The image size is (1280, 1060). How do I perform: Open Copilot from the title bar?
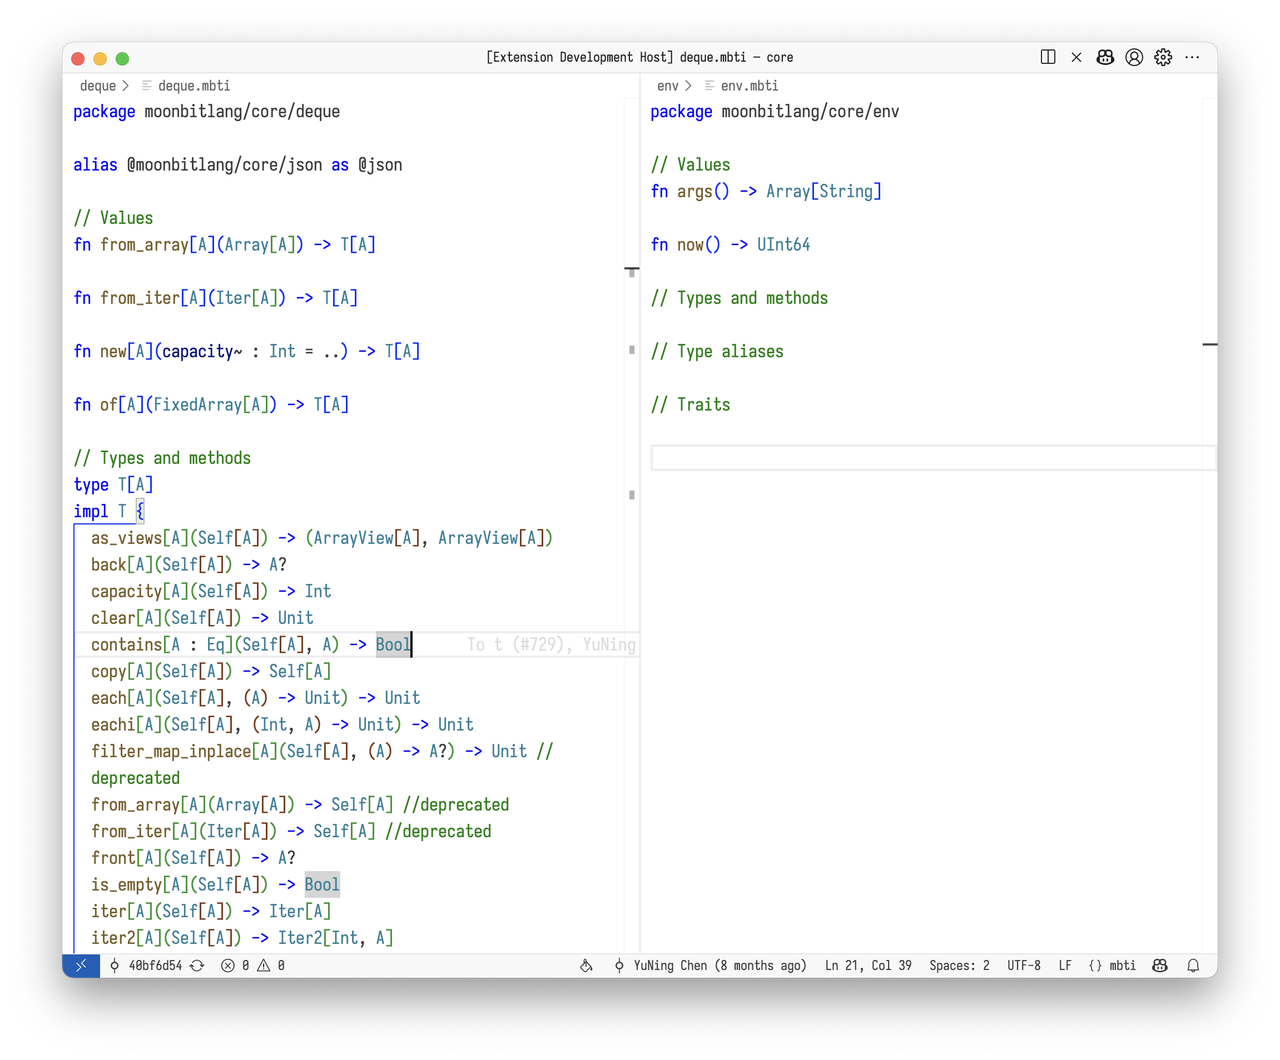(1105, 57)
